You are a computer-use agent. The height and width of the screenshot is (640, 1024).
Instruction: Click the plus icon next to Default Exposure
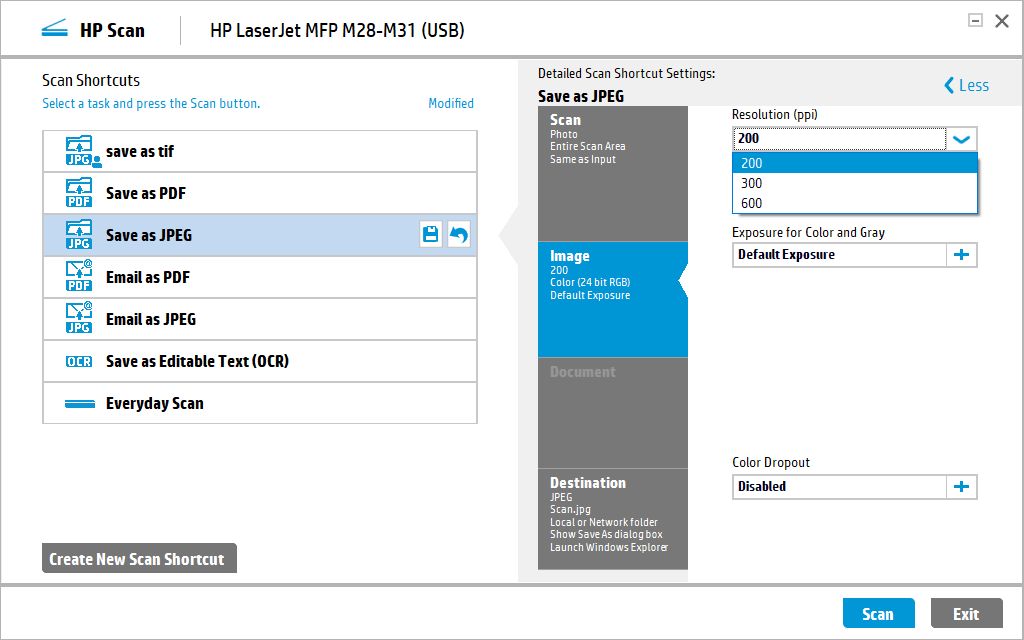[961, 255]
